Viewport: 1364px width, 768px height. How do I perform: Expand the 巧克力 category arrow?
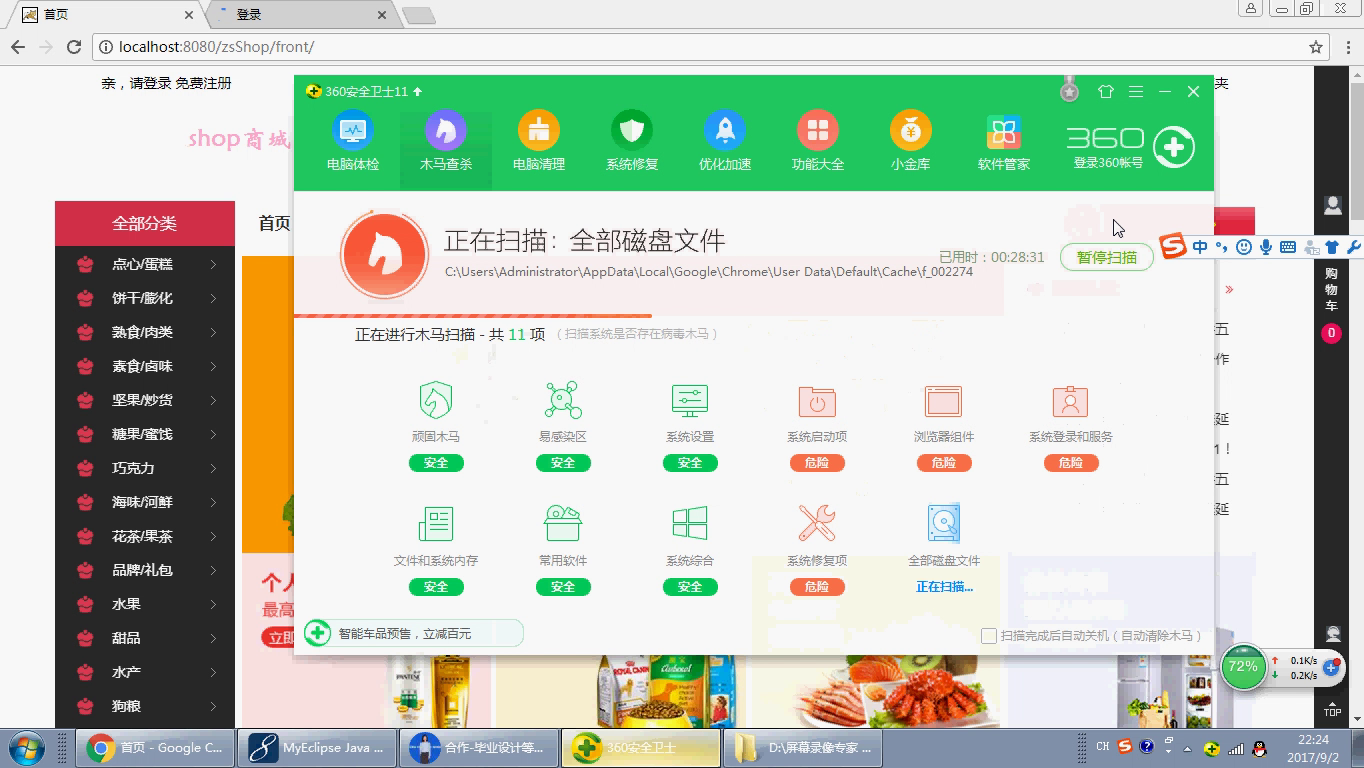213,468
